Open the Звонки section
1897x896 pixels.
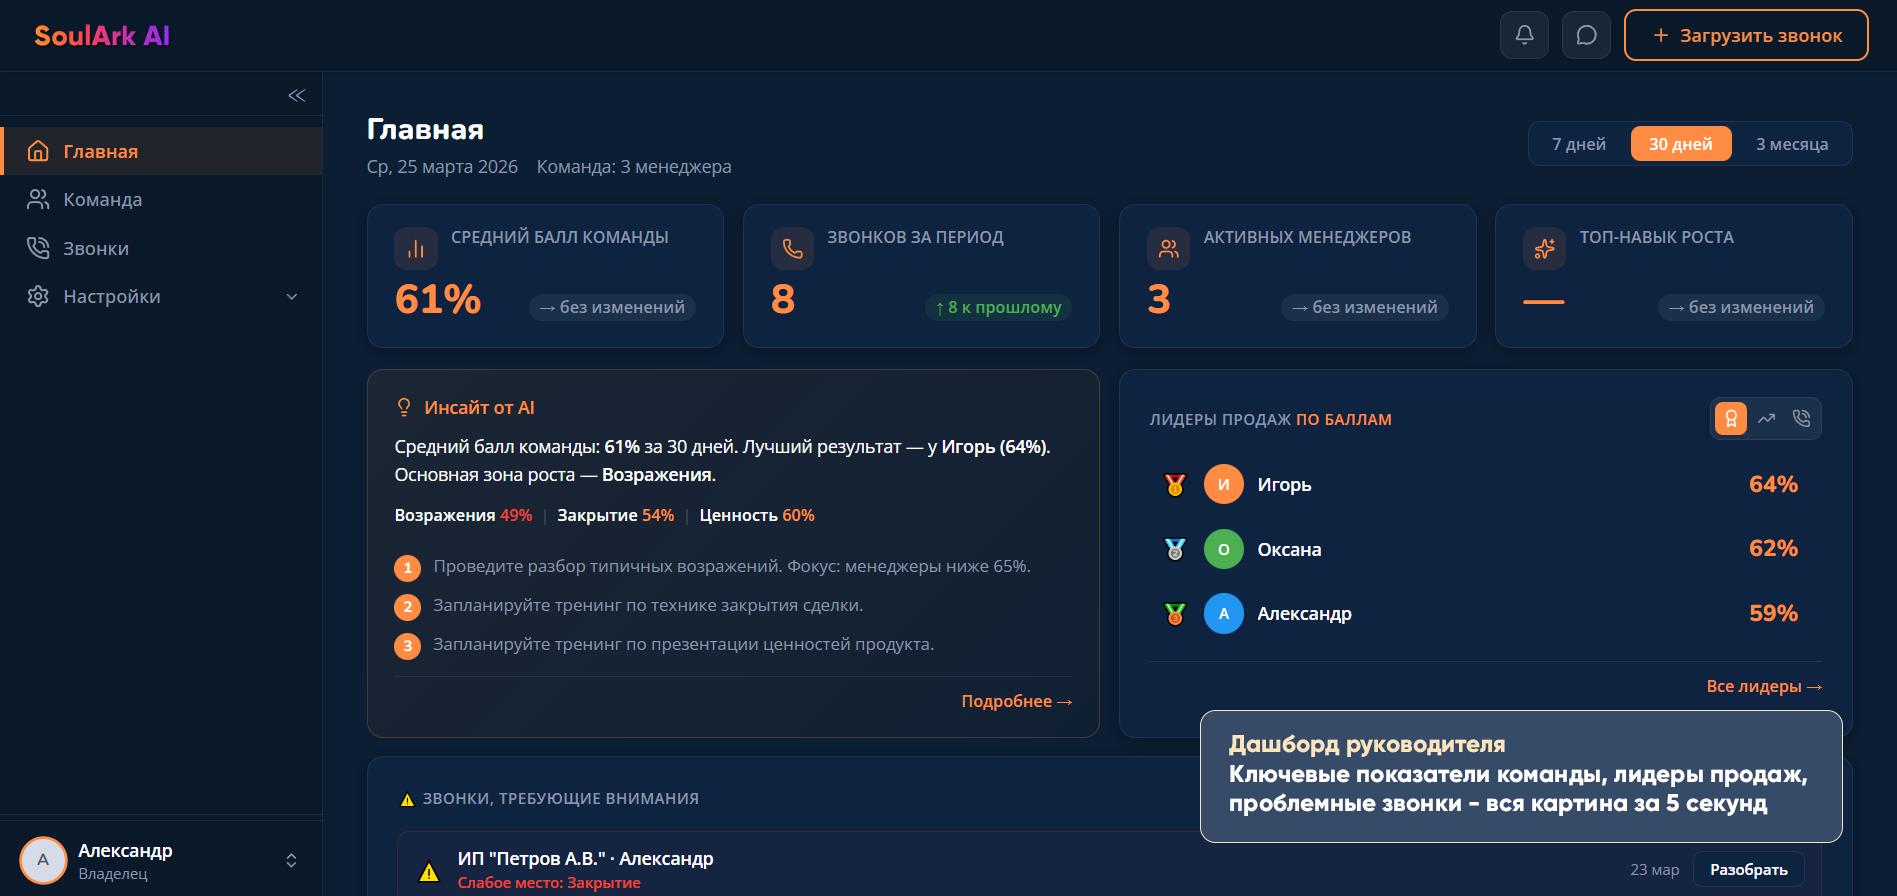tap(161, 248)
